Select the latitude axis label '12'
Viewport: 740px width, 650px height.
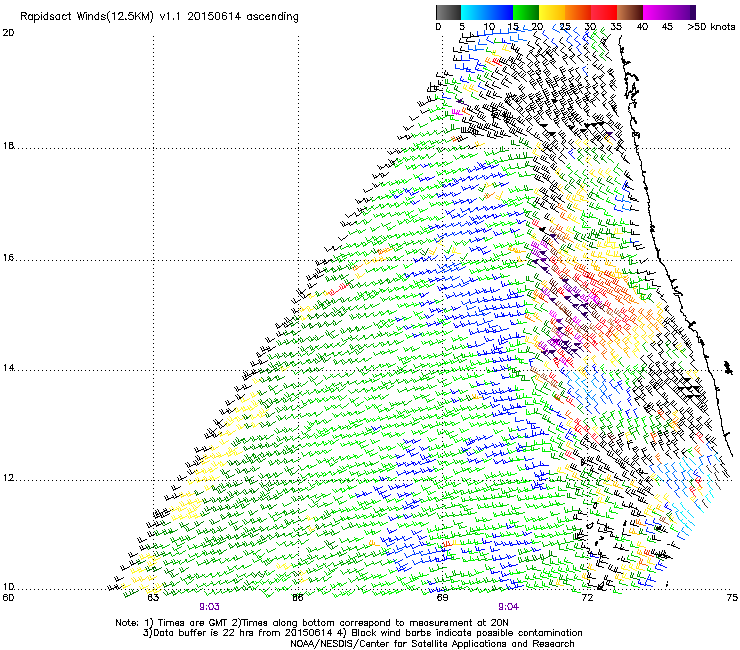pyautogui.click(x=8, y=478)
